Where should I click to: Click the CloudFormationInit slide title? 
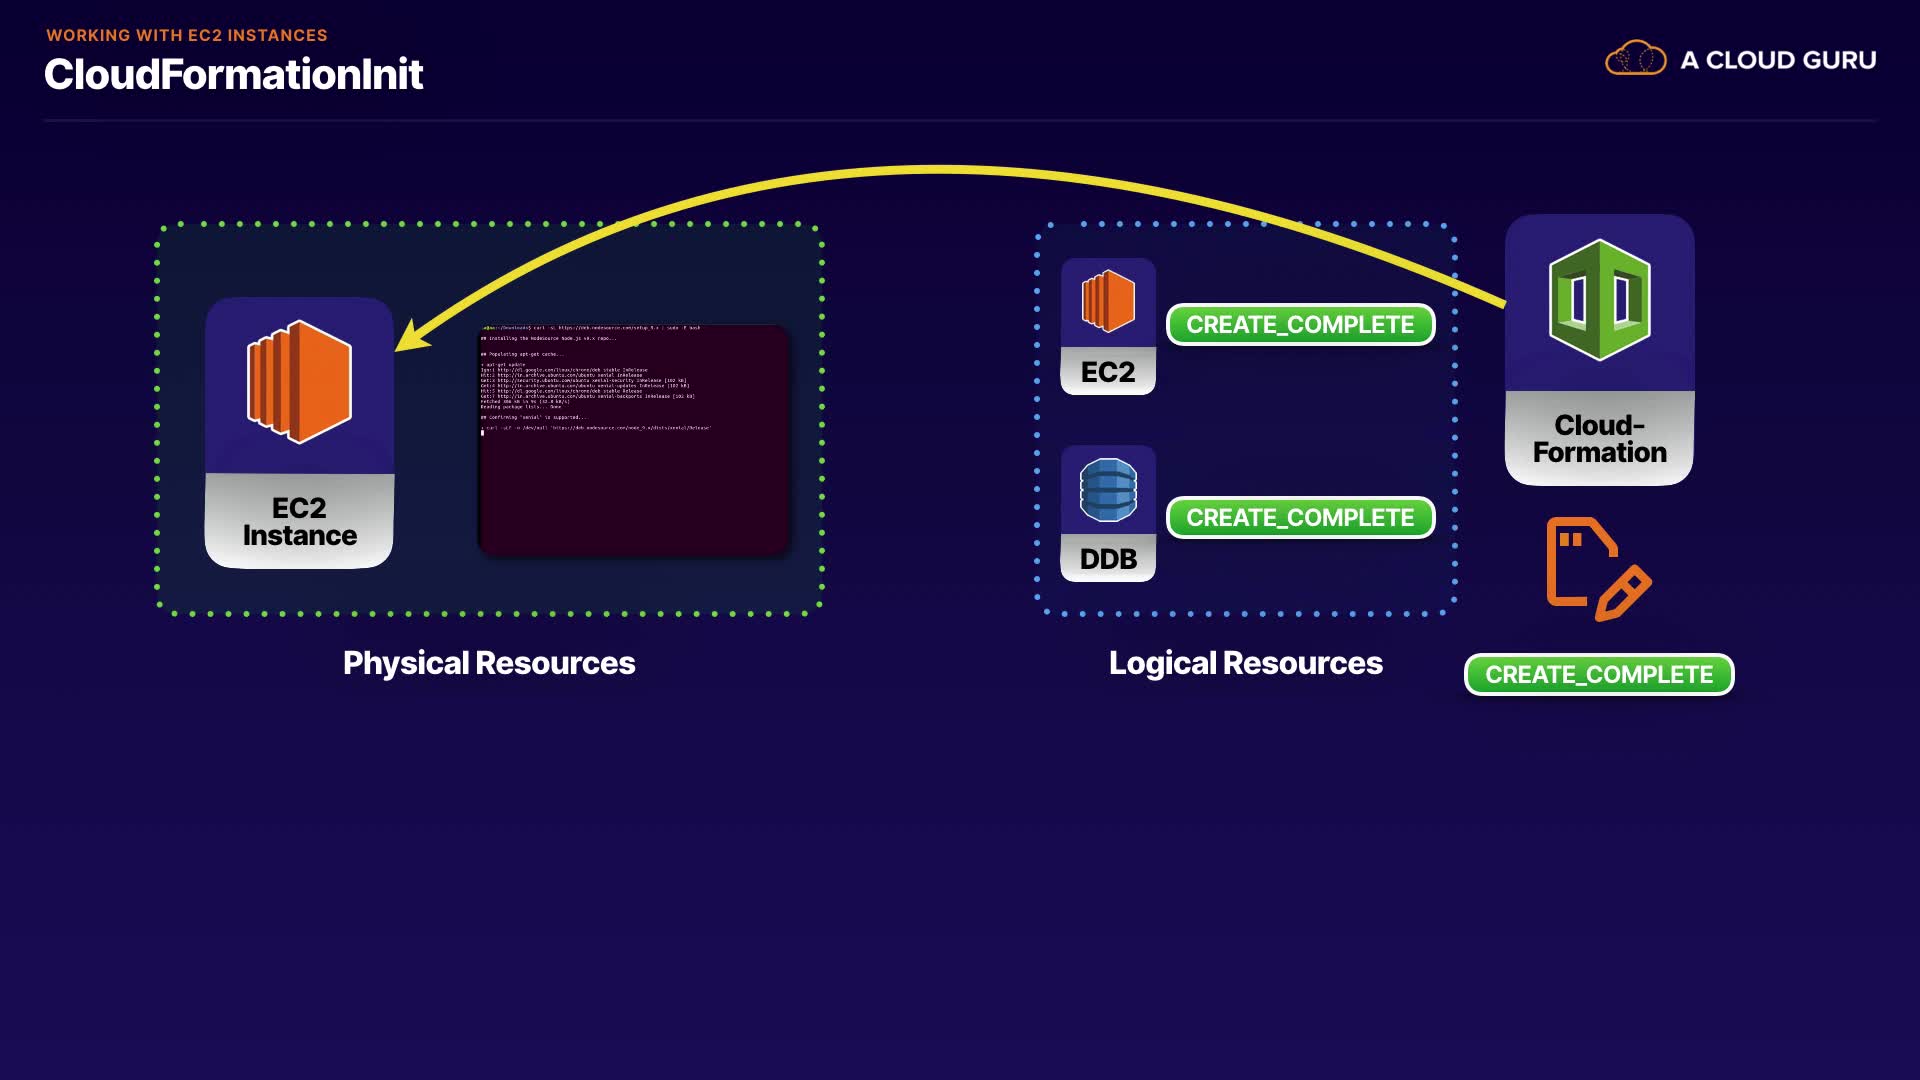click(233, 75)
